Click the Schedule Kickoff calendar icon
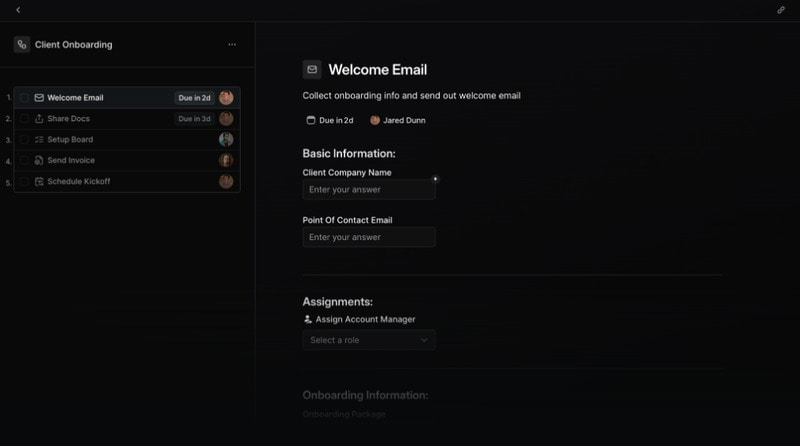Viewport: 800px width, 446px height. point(39,182)
